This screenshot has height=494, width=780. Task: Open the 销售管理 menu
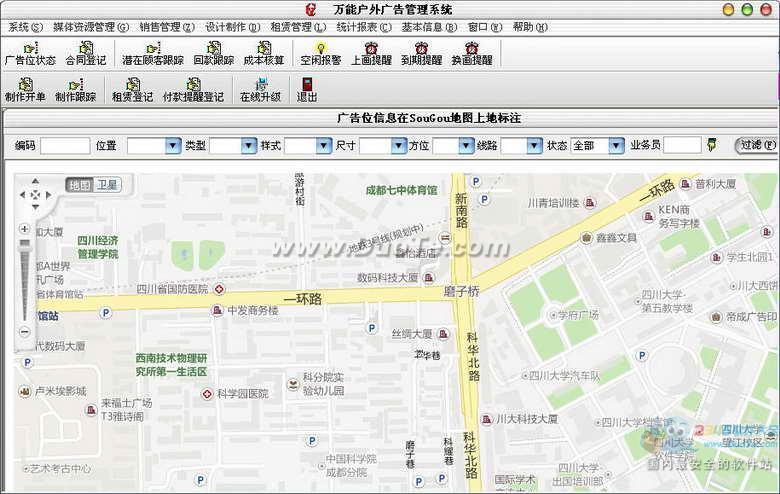pyautogui.click(x=167, y=27)
